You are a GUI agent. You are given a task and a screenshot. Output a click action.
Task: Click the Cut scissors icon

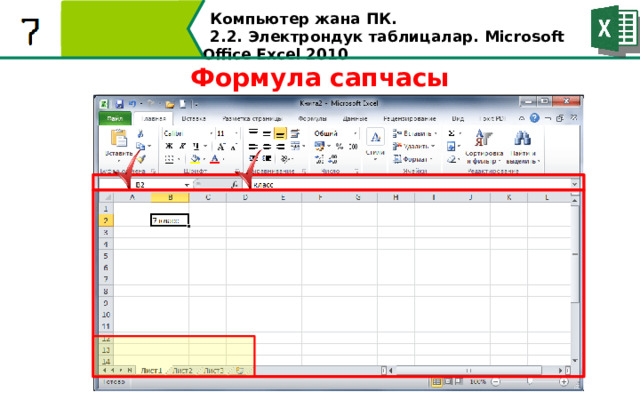point(140,133)
